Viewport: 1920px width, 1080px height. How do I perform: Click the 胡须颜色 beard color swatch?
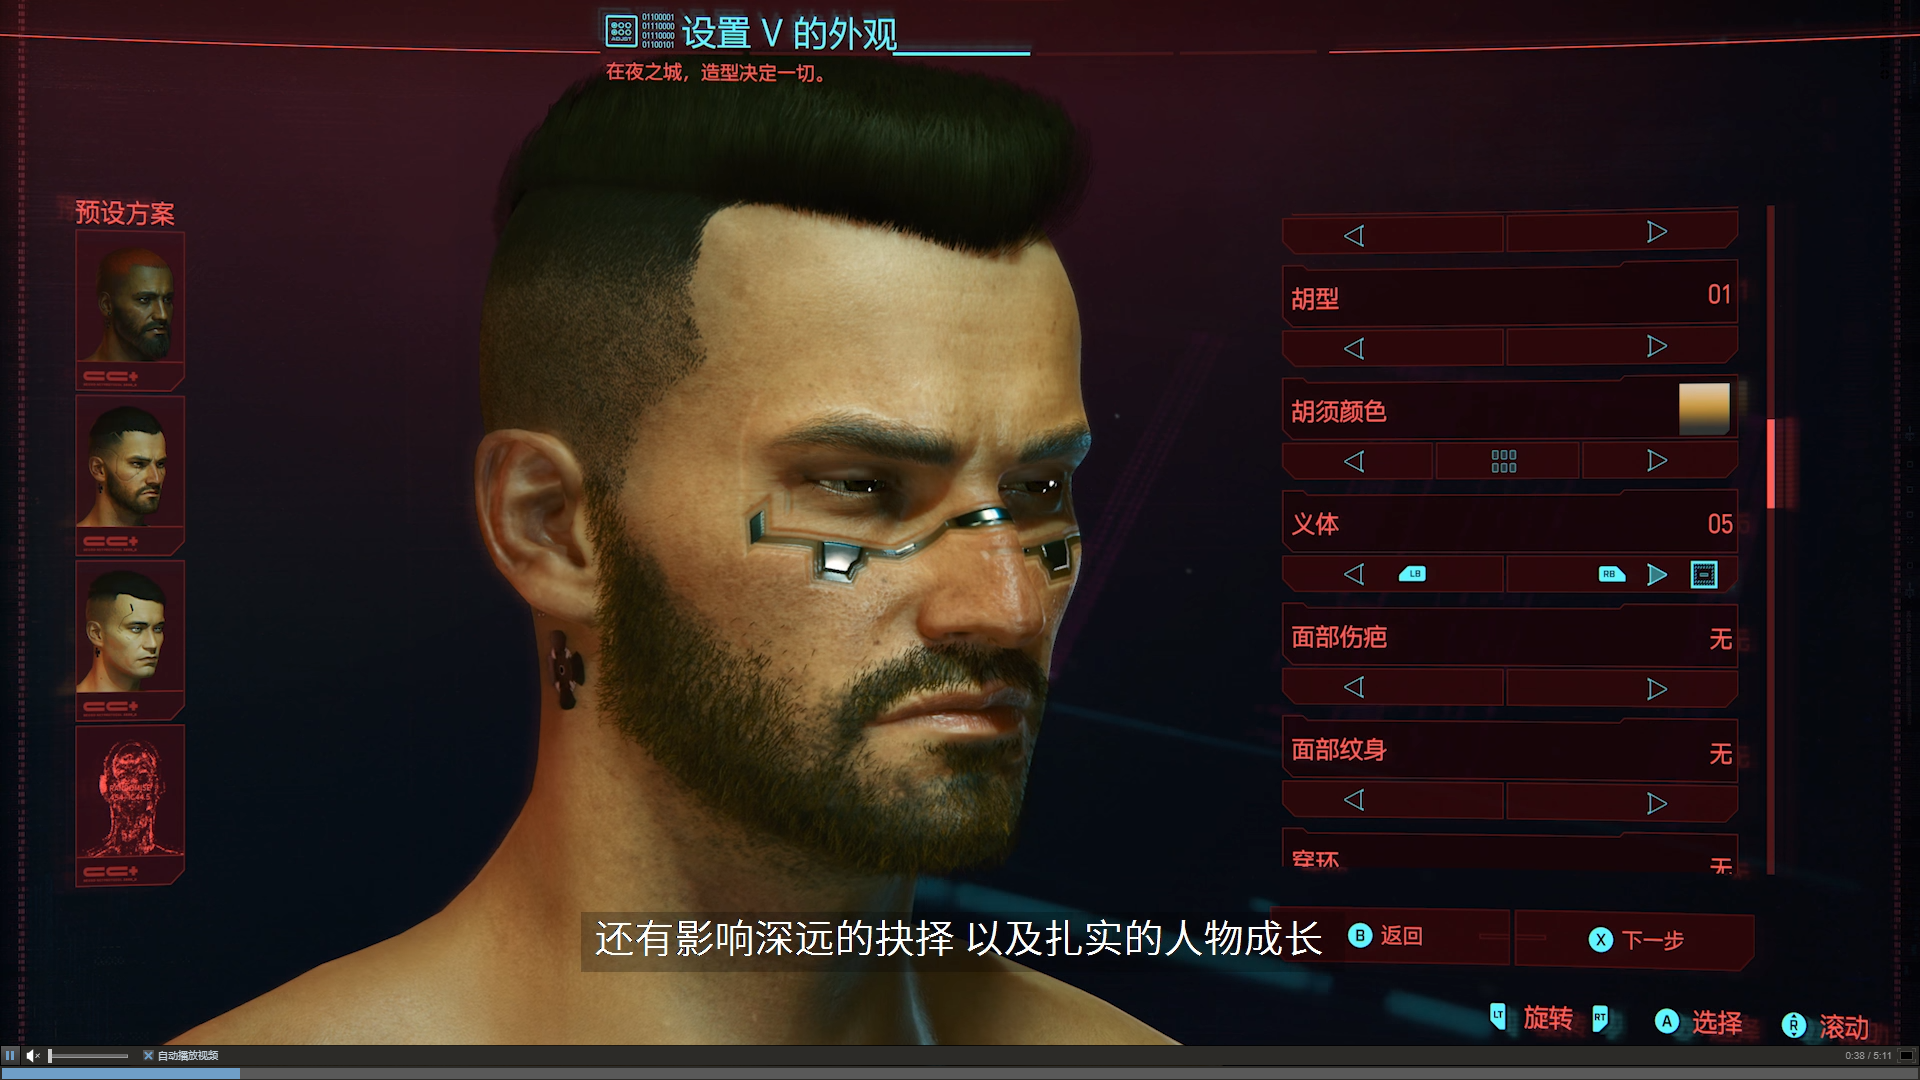coord(1704,409)
